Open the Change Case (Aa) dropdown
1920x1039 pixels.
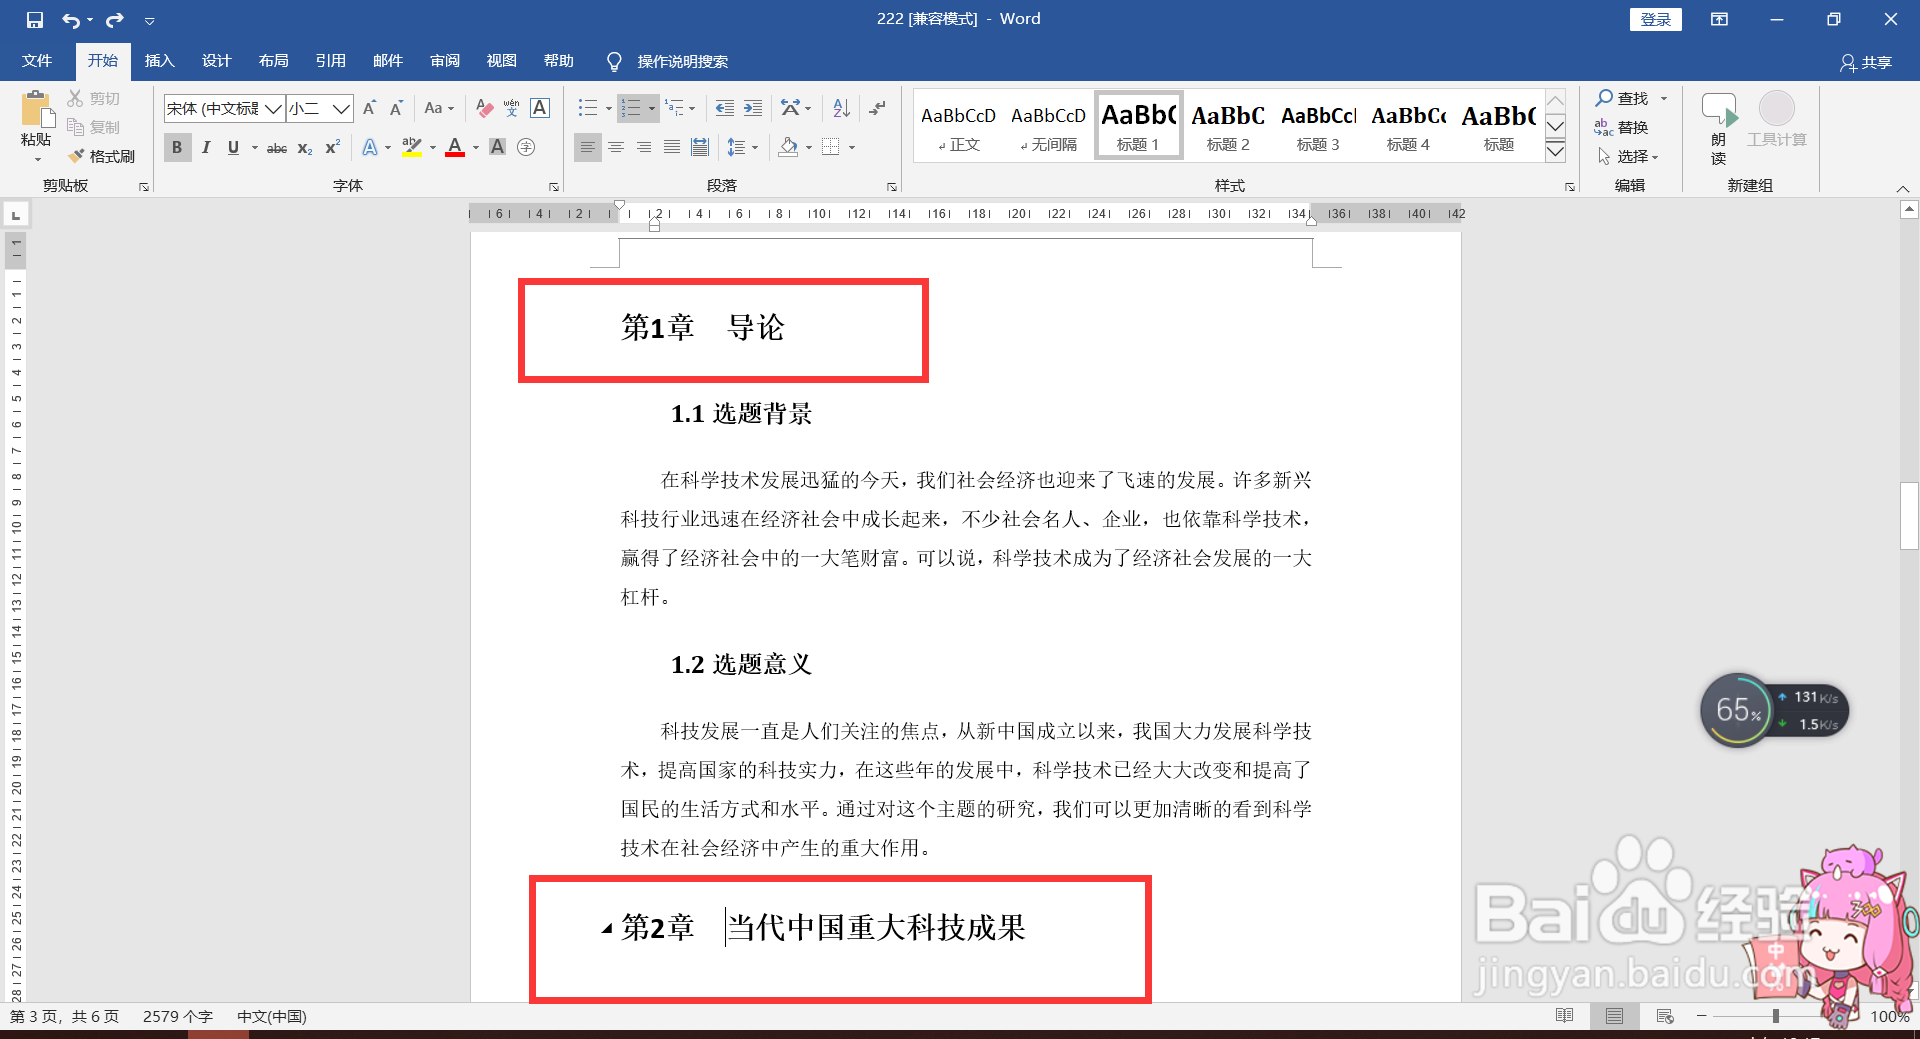(x=439, y=108)
